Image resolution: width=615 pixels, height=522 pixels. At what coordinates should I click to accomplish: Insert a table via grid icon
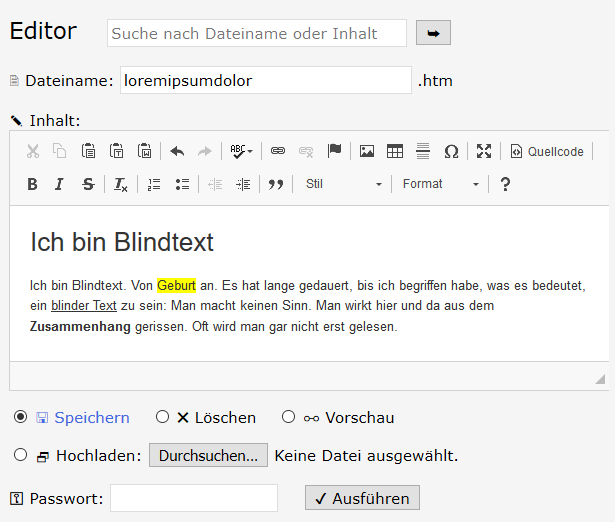[x=395, y=151]
